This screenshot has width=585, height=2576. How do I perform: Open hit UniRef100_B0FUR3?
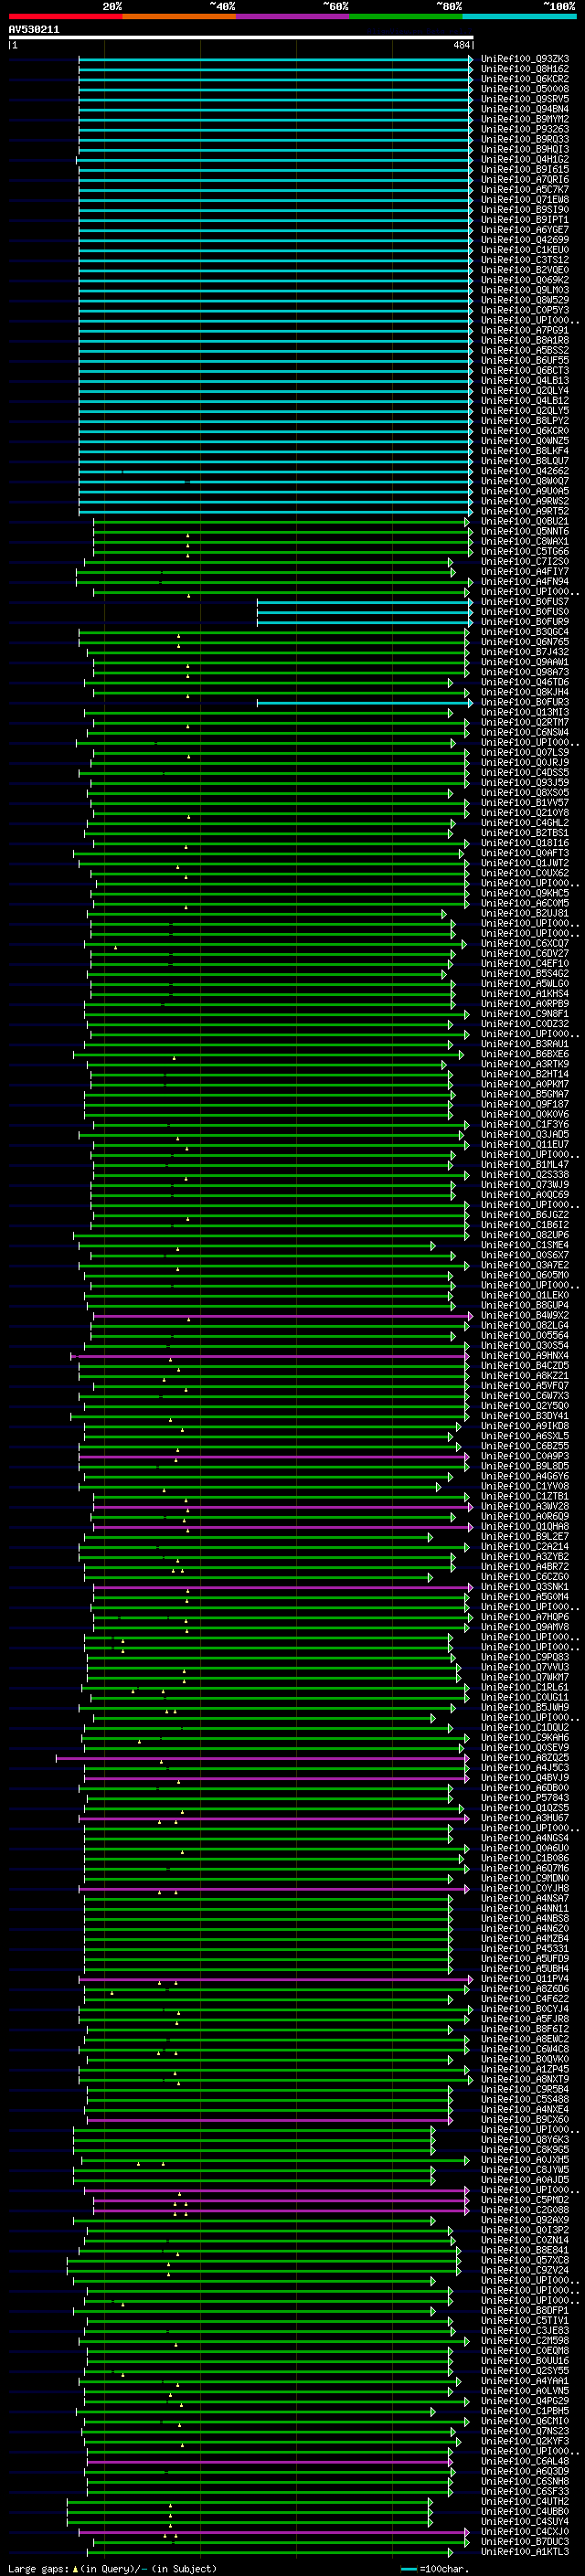[x=525, y=703]
